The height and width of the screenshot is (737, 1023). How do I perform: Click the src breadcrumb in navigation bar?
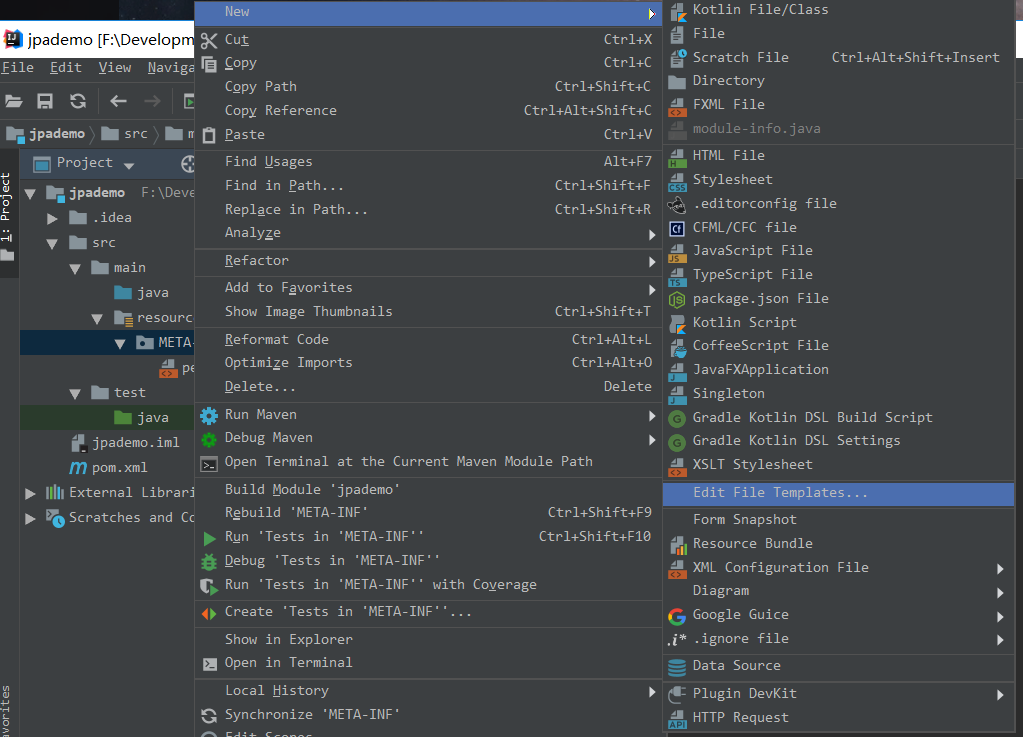135,134
